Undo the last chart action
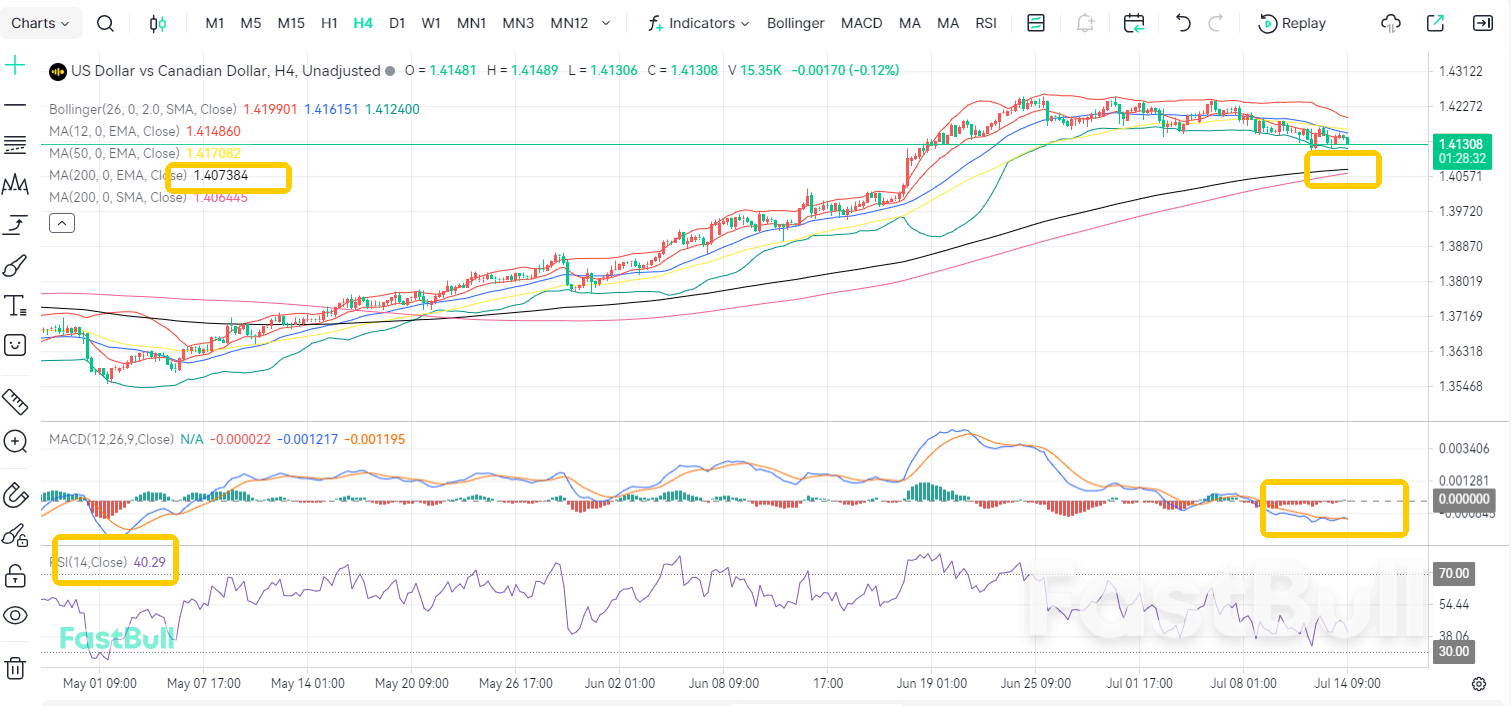Viewport: 1511px width, 706px height. (x=1184, y=23)
